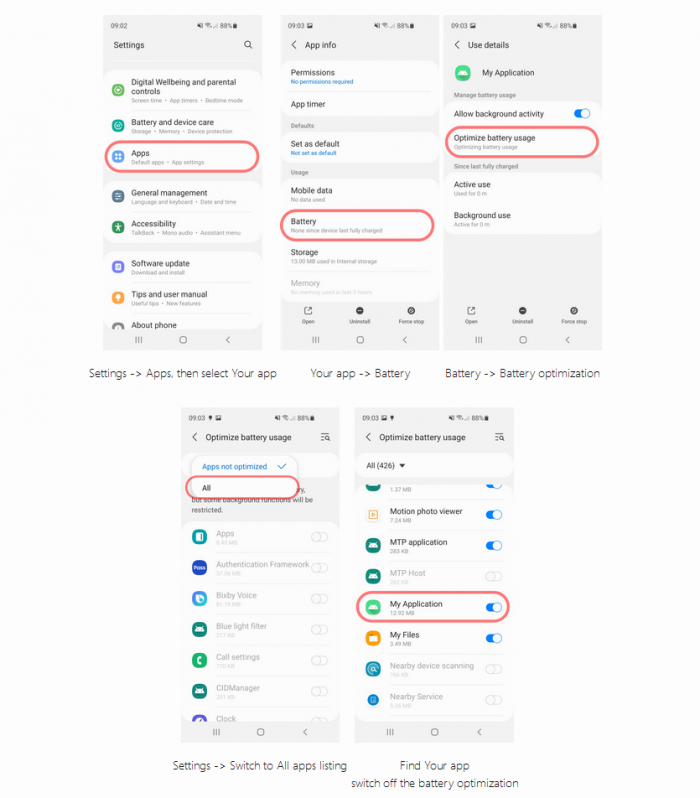Tap the 'No permissions required' blue text
This screenshot has height=798, width=700.
click(x=322, y=81)
